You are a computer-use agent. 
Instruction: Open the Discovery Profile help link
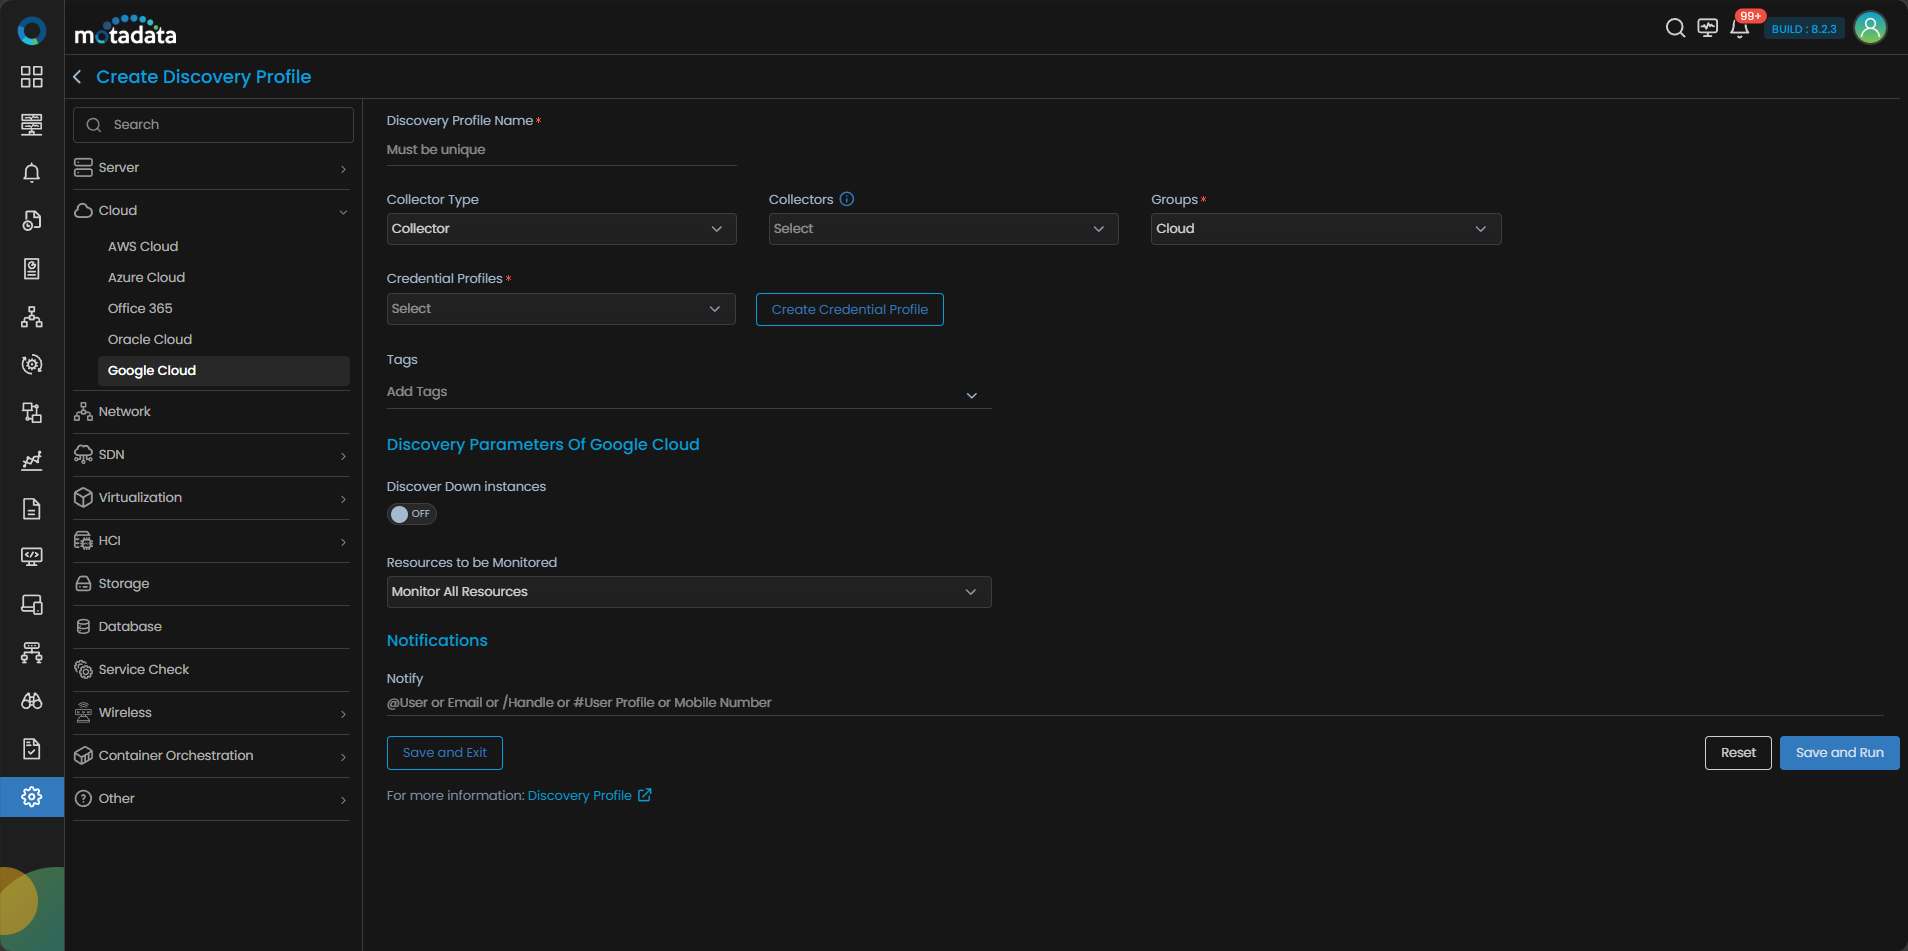pos(580,796)
